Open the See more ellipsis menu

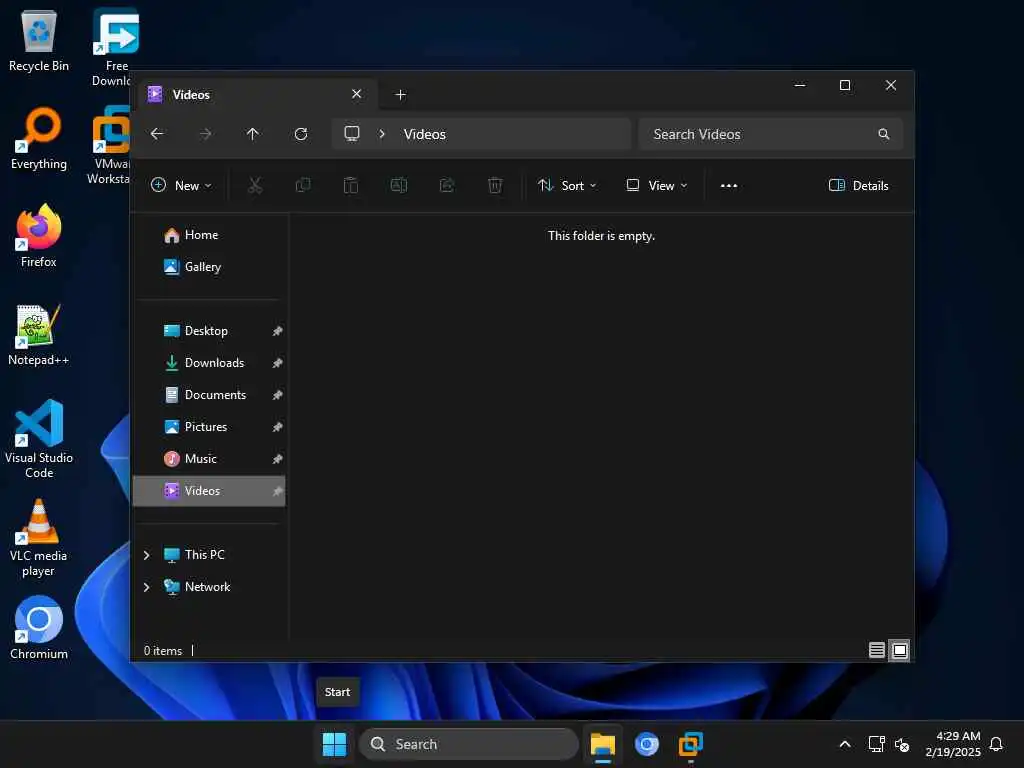coord(729,185)
